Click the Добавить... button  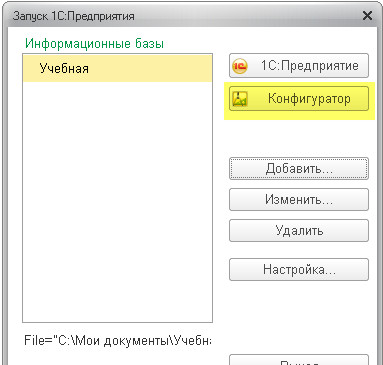(299, 169)
